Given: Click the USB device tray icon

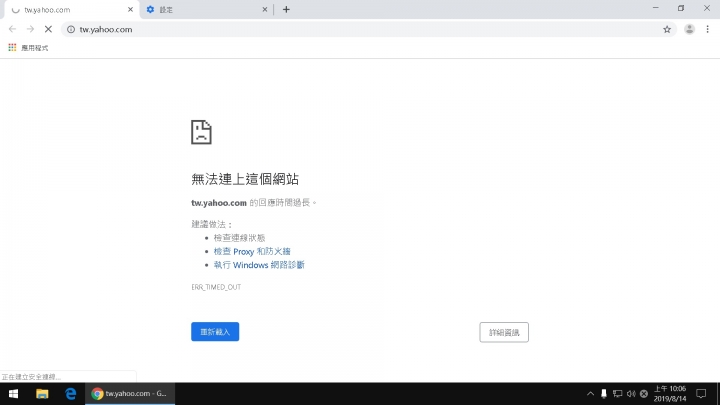Looking at the screenshot, I should point(603,394).
